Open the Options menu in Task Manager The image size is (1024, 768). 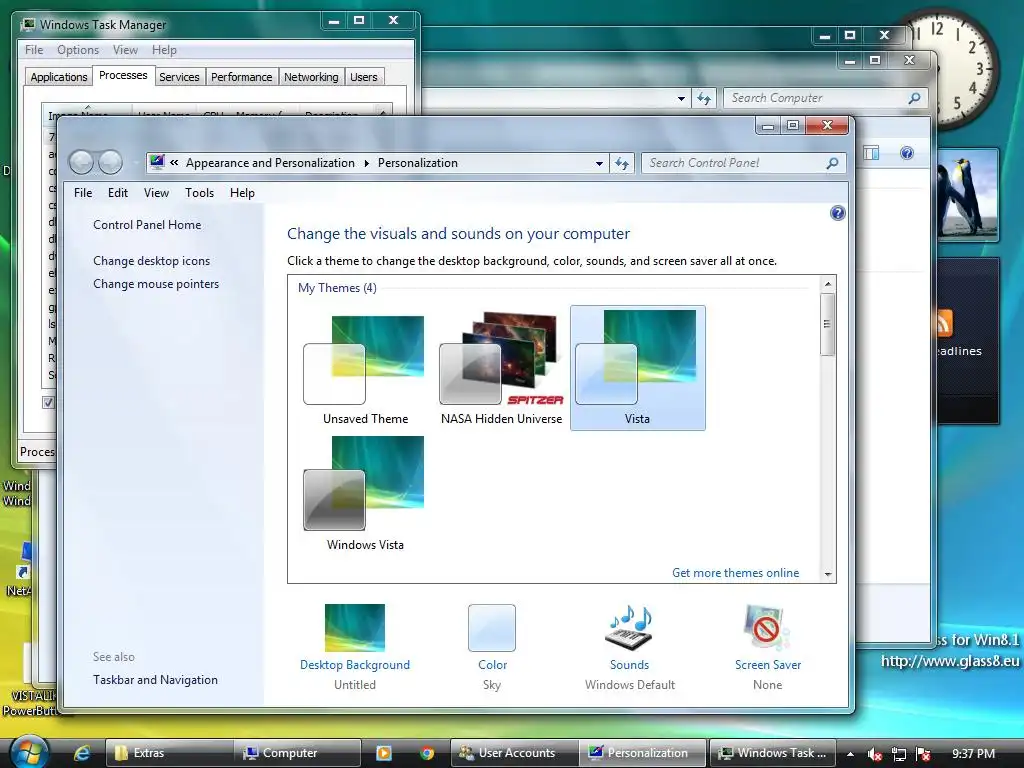78,50
